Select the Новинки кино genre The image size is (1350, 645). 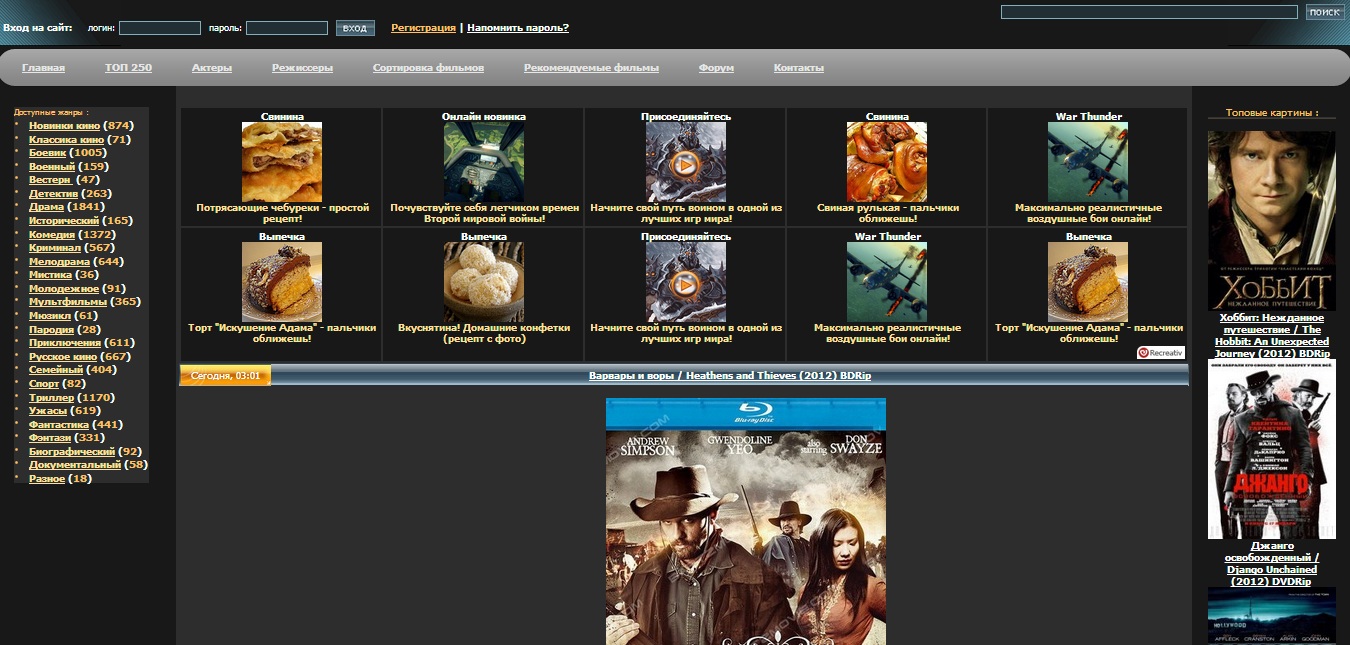coord(64,126)
